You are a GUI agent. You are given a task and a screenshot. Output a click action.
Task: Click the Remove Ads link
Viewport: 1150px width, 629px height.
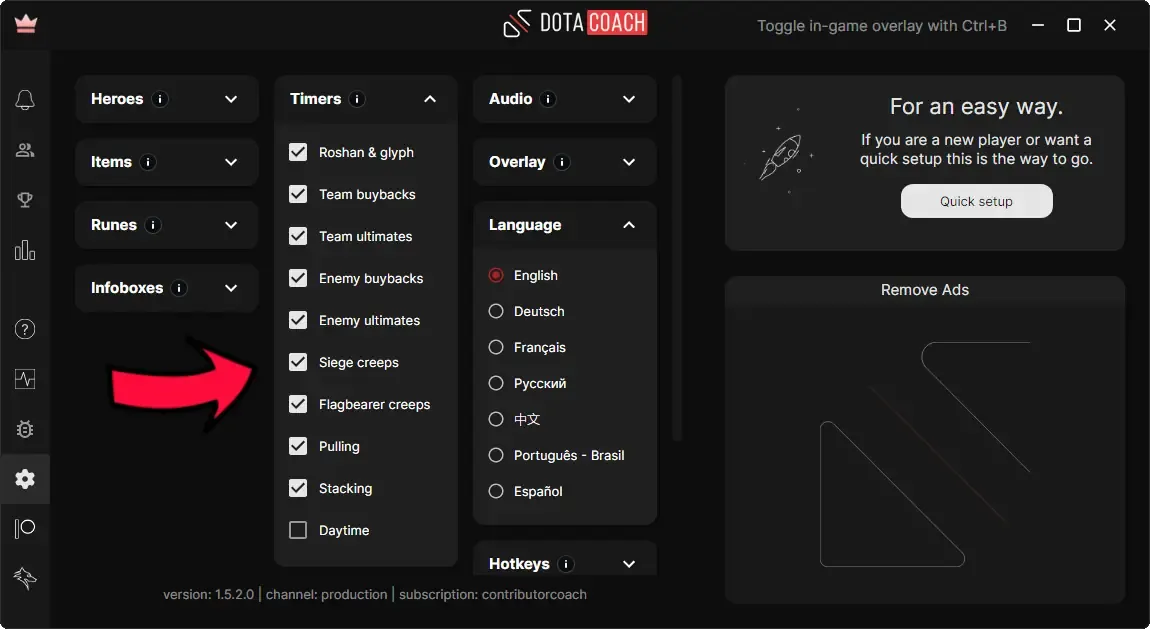click(924, 290)
